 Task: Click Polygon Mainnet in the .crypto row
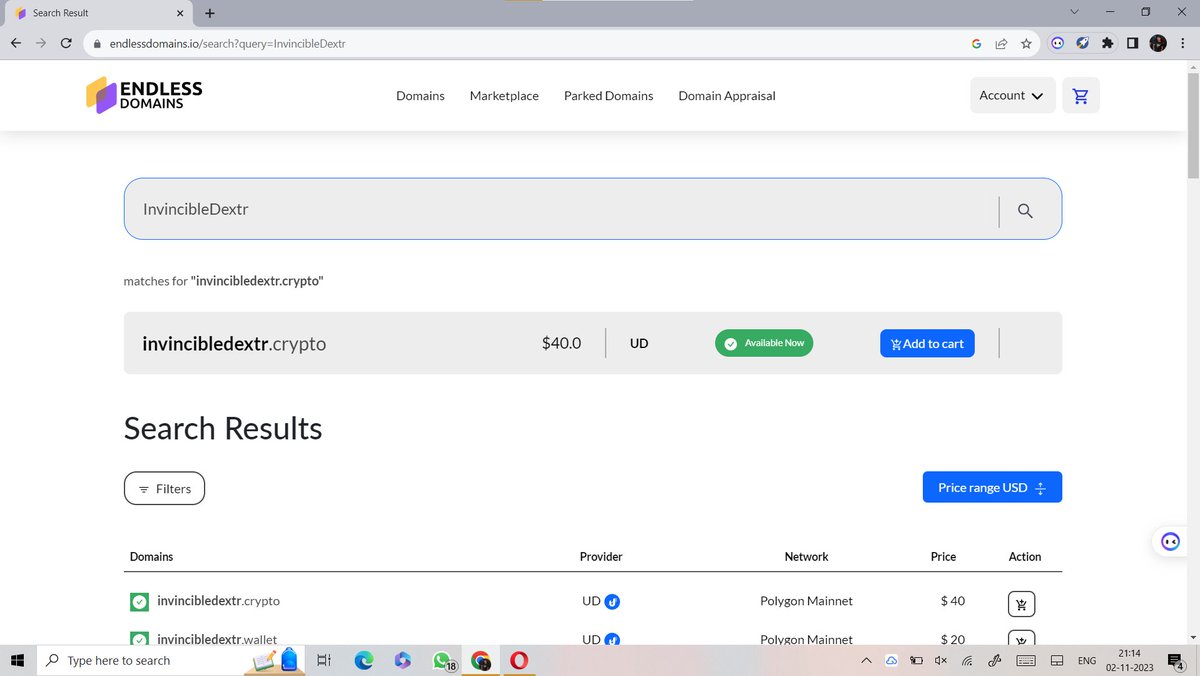click(x=806, y=601)
